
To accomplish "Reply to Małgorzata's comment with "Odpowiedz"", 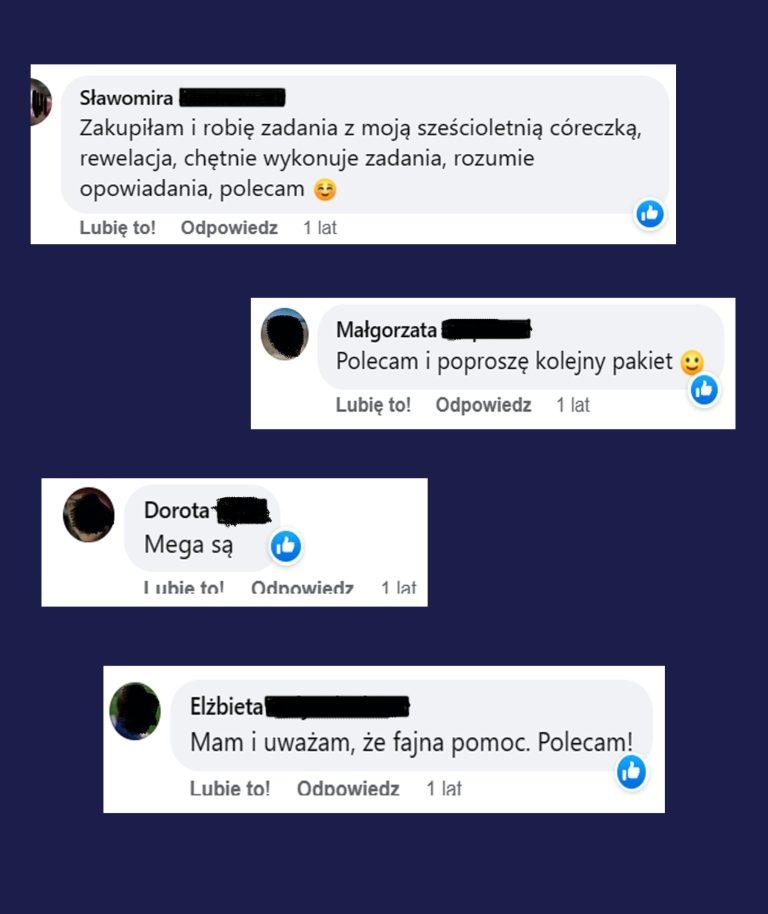I will [483, 405].
